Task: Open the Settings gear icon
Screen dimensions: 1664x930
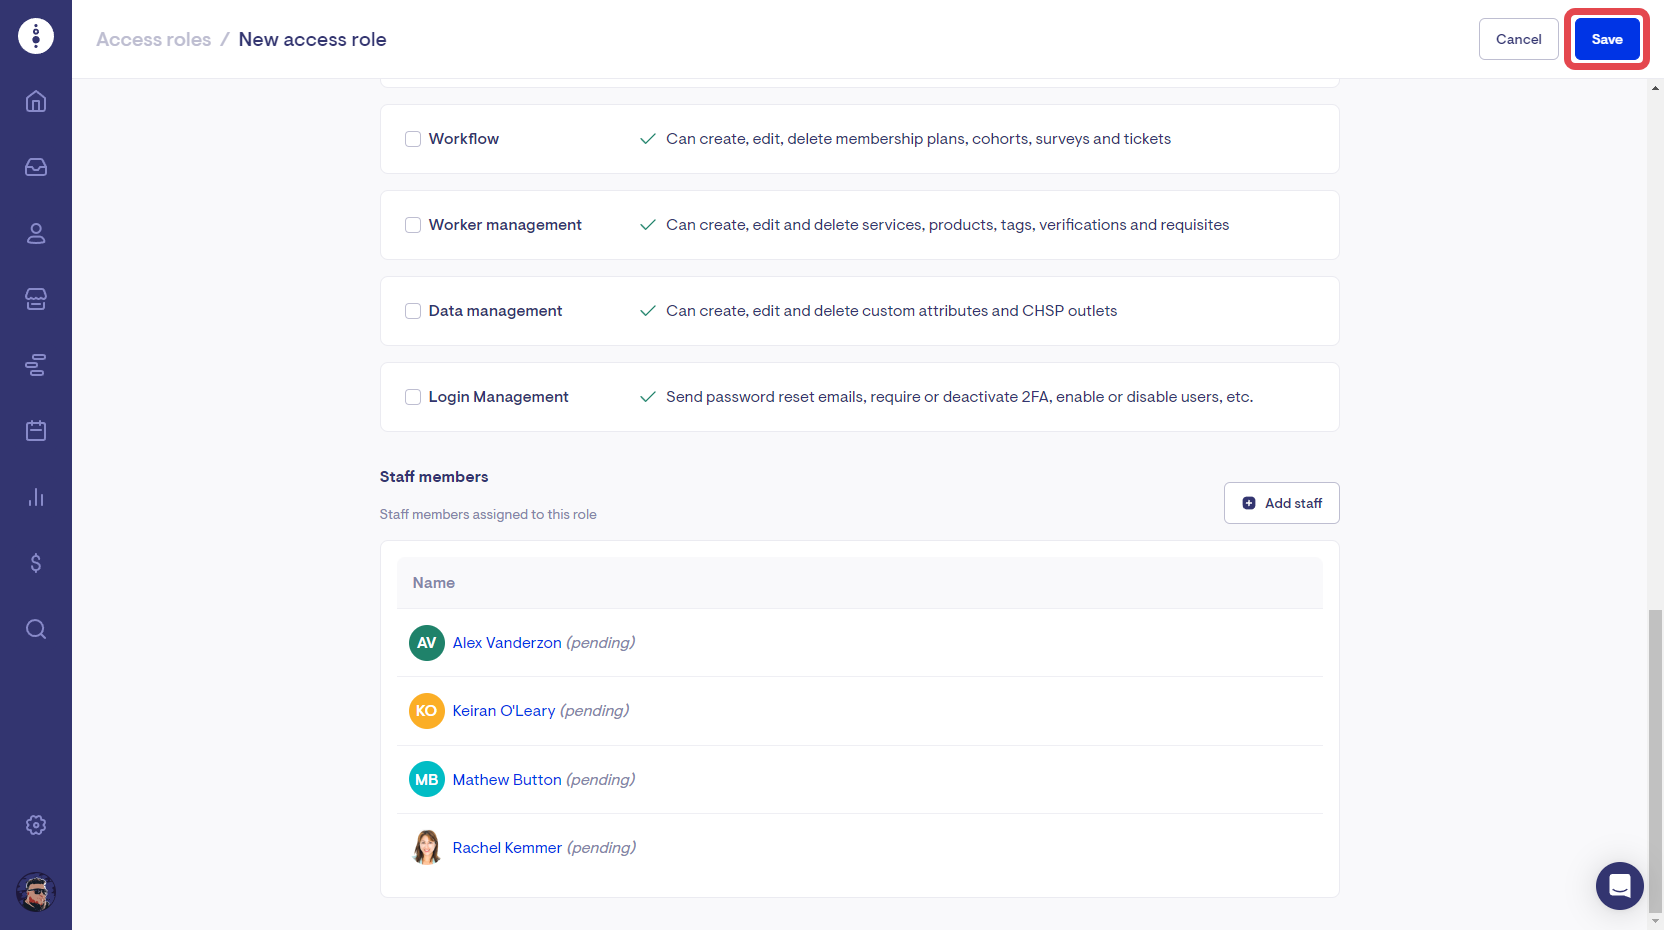Action: pos(36,825)
